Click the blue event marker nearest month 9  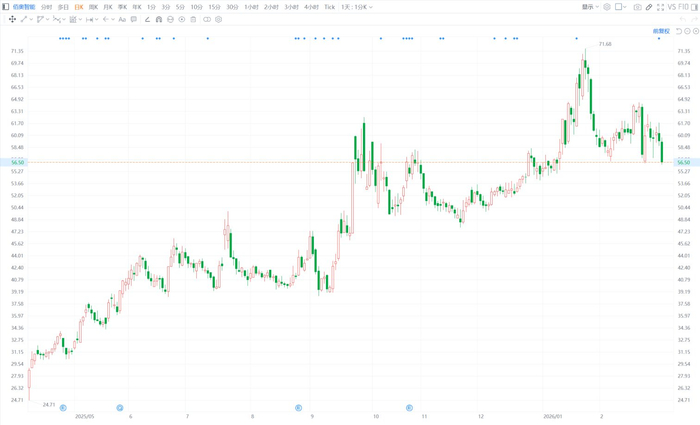point(299,408)
